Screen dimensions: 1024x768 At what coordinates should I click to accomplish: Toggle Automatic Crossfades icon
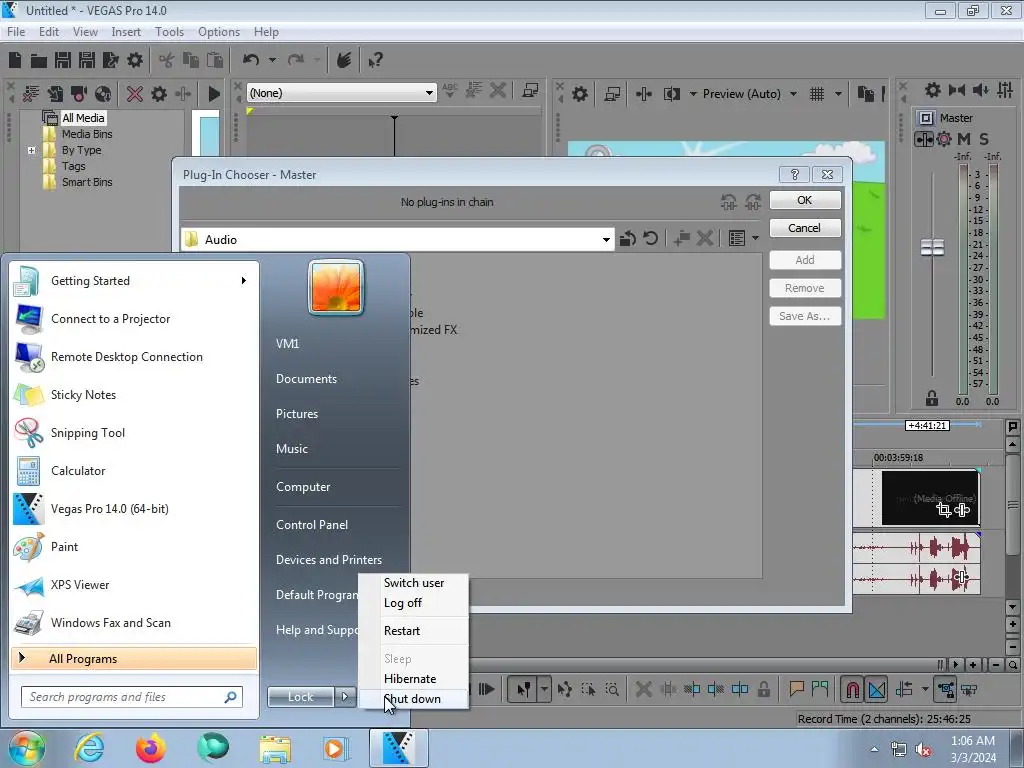877,690
